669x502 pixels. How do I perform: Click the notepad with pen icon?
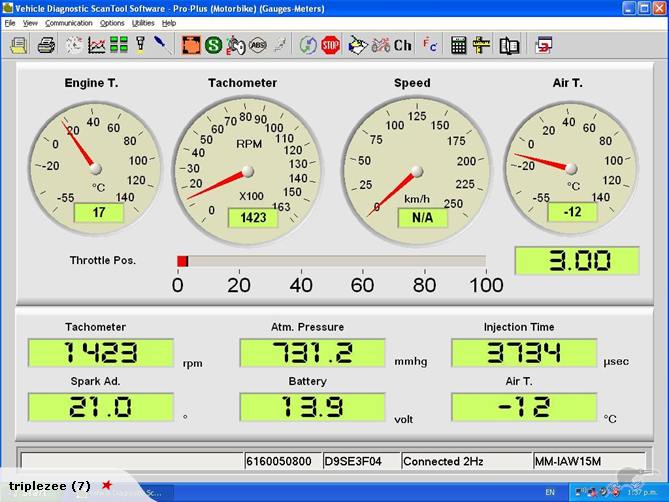(358, 45)
